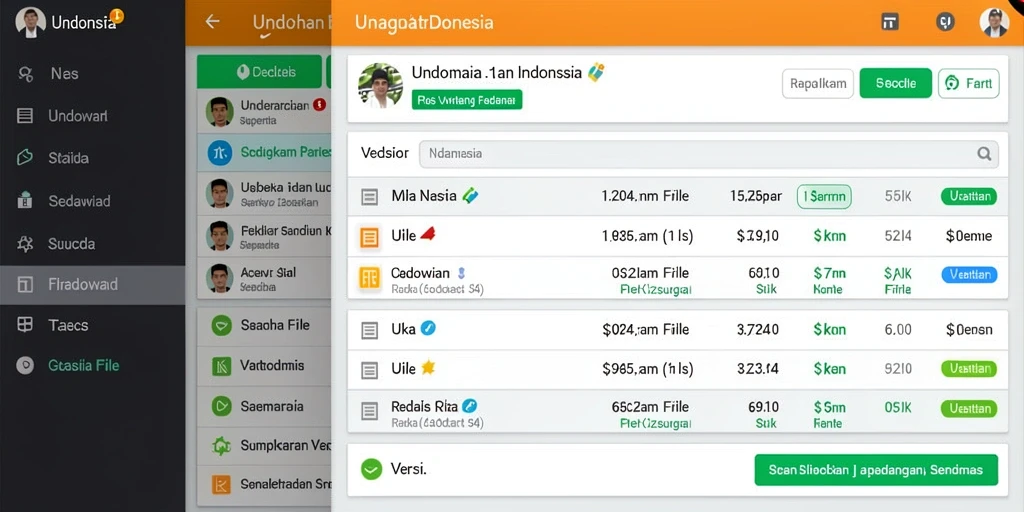
Task: Select Gtasiia File in the sidebar
Action: pyautogui.click(x=84, y=365)
